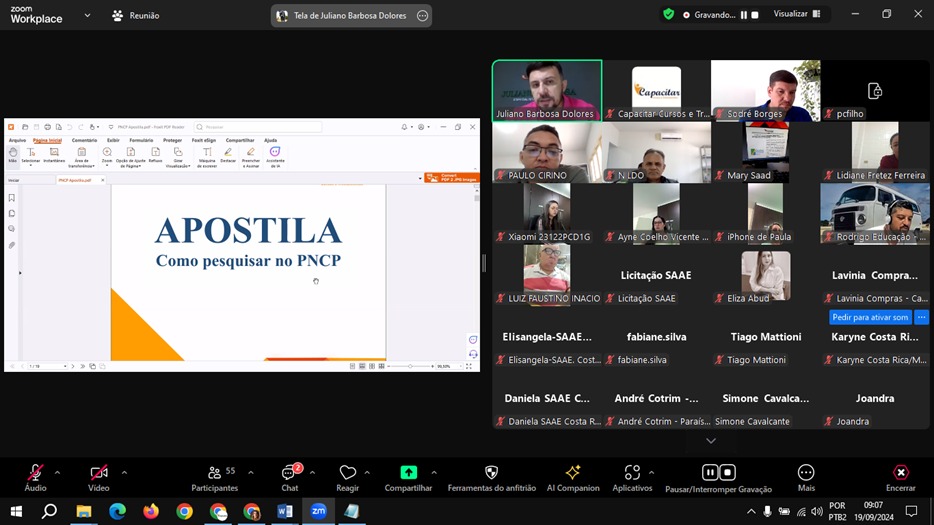Image resolution: width=934 pixels, height=525 pixels.
Task: Open Ferramentas do anfitrião shield icon
Action: [491, 473]
